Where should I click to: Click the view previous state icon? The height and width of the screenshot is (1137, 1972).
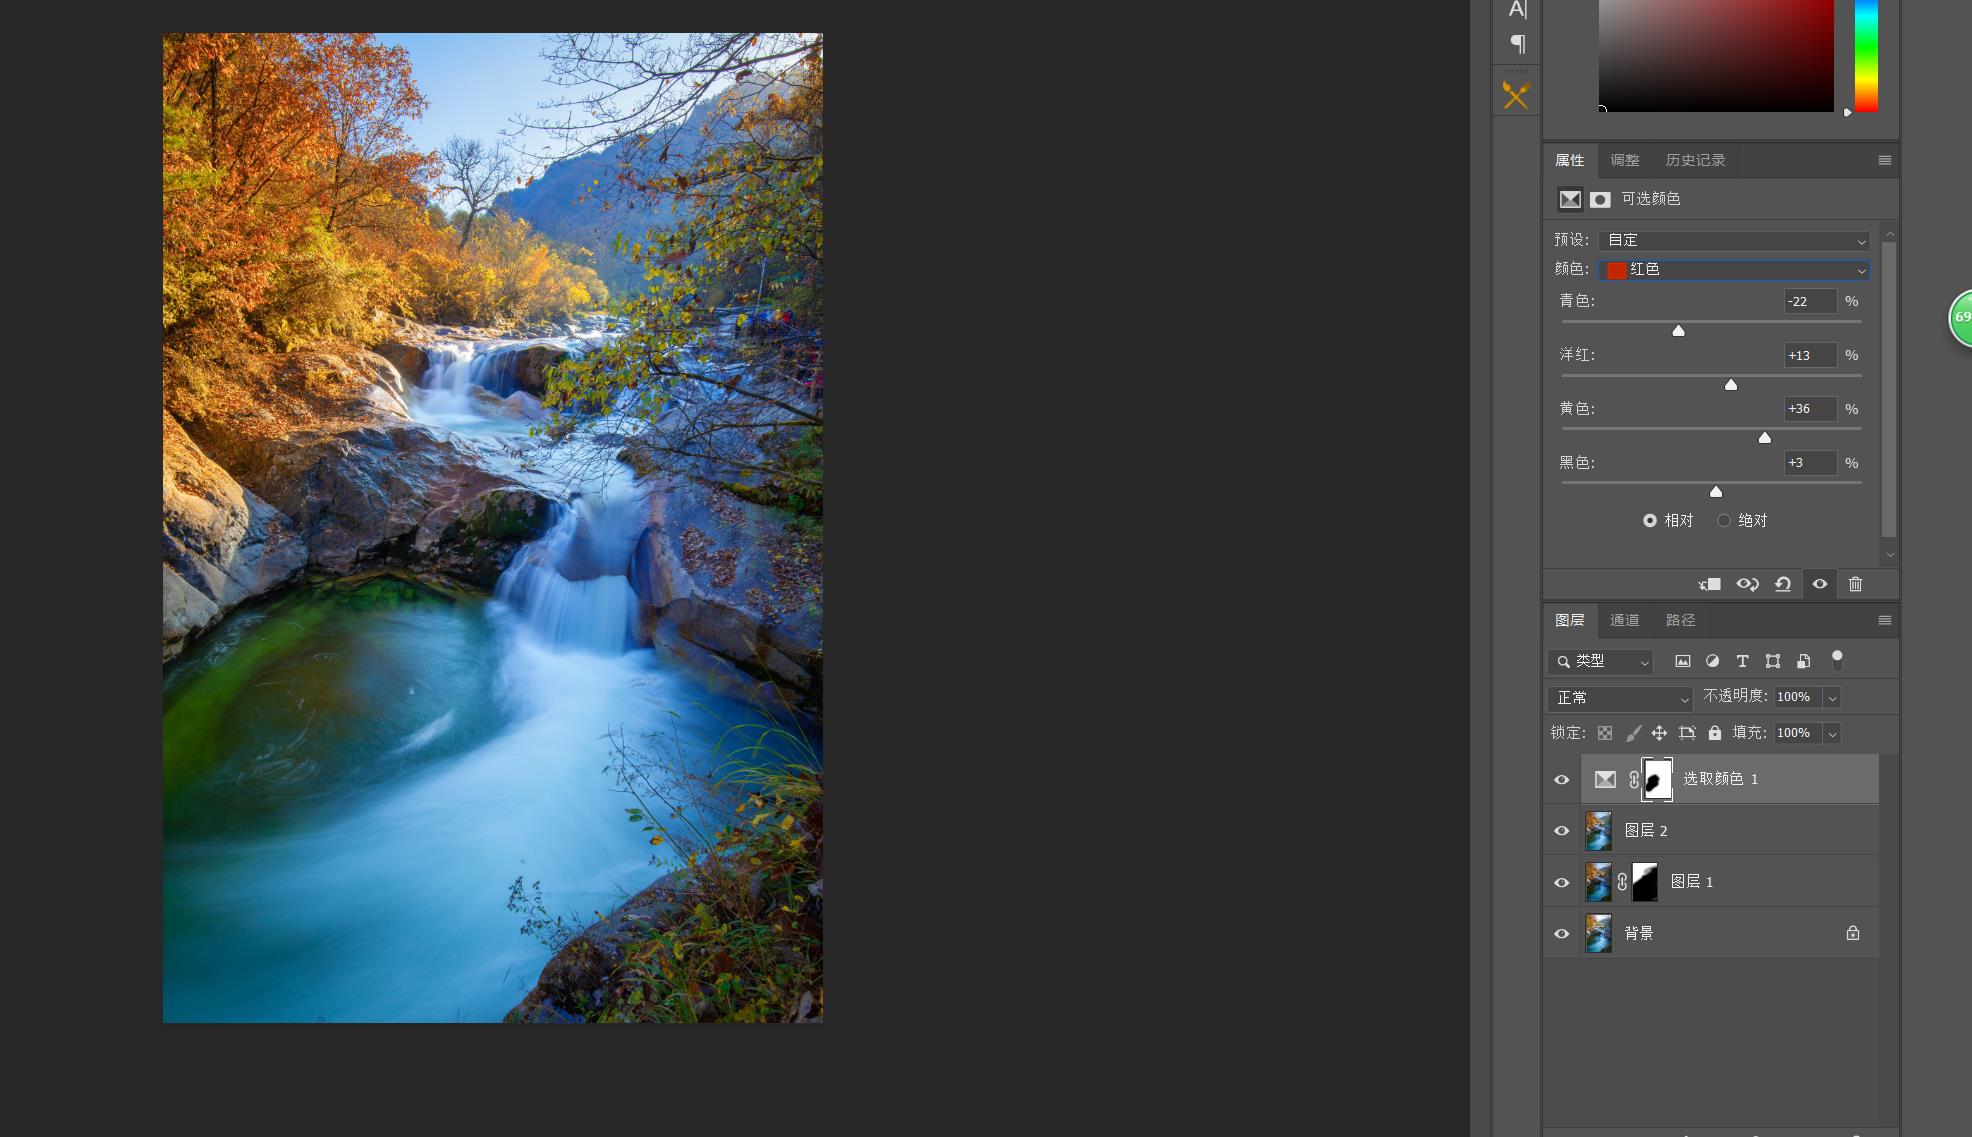1747,584
